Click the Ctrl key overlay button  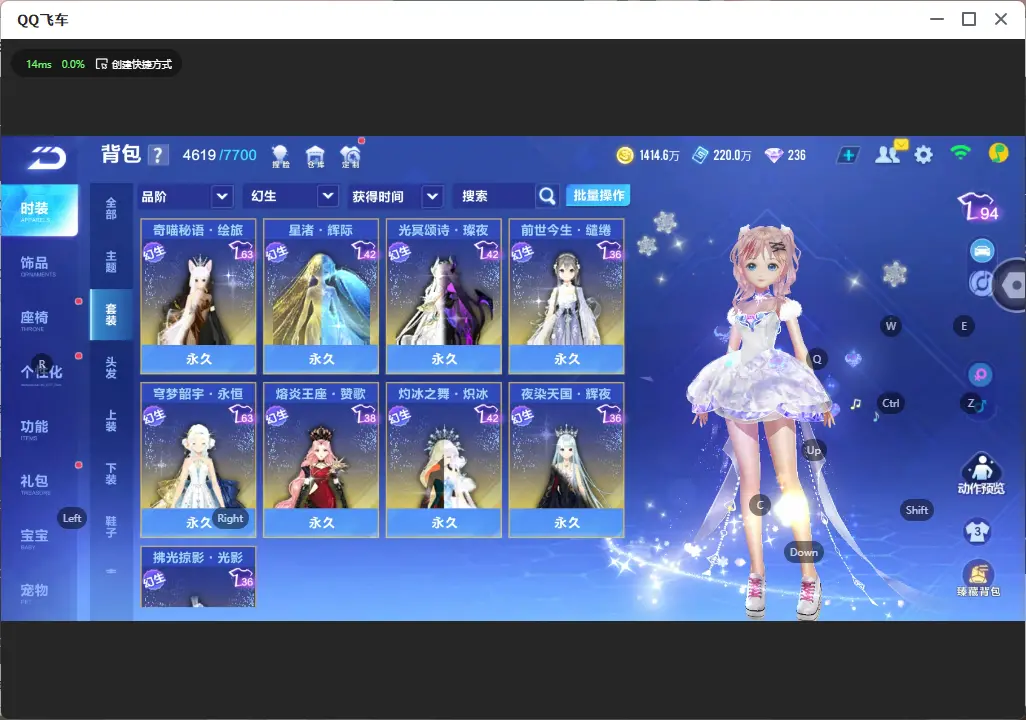point(891,403)
